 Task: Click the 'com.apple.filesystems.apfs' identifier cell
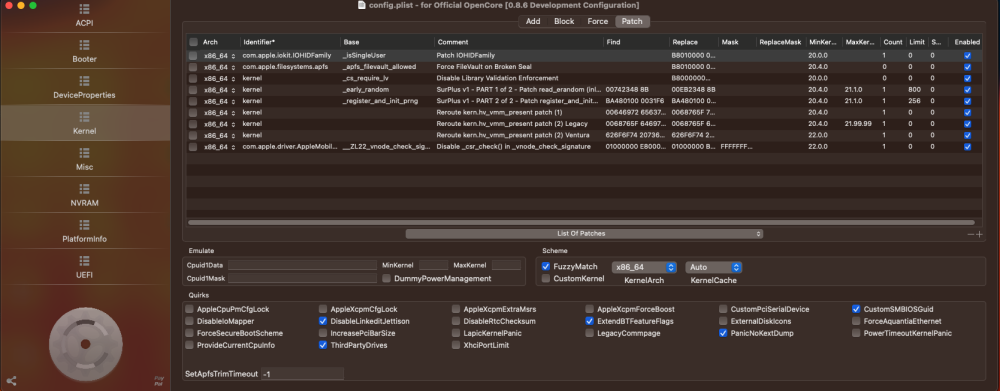click(x=284, y=67)
